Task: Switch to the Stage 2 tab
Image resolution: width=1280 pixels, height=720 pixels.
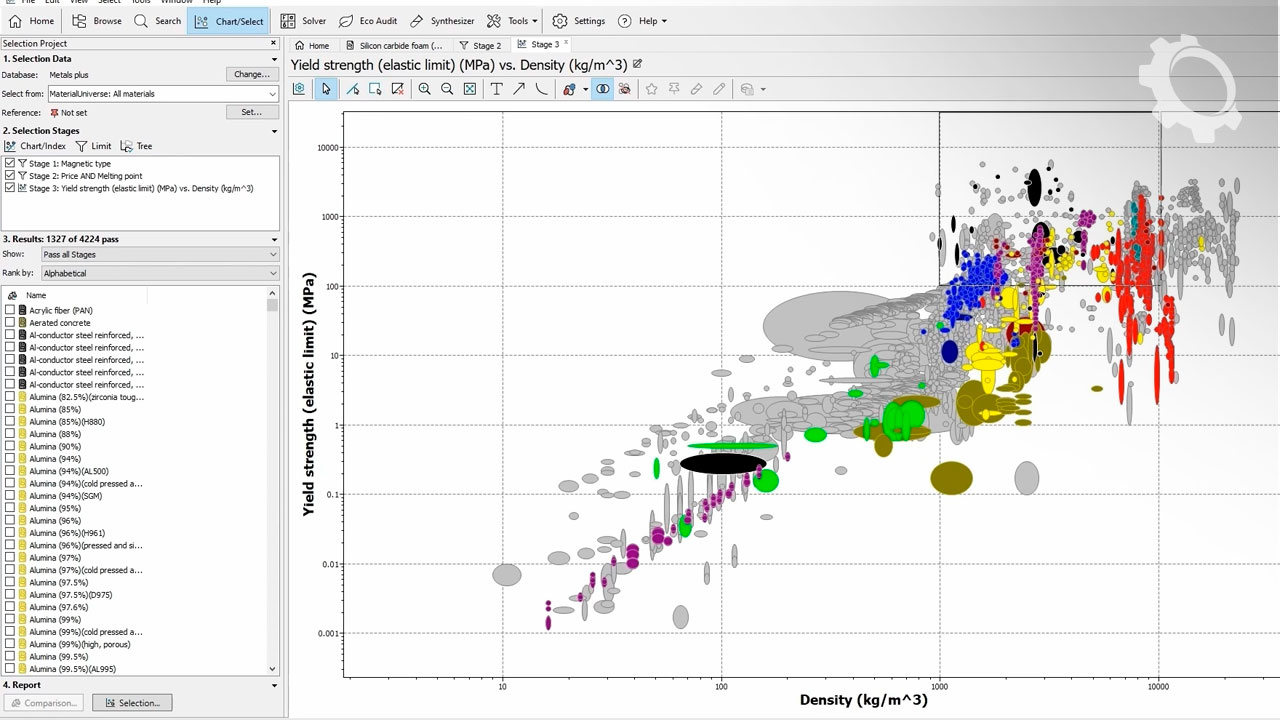Action: (480, 45)
